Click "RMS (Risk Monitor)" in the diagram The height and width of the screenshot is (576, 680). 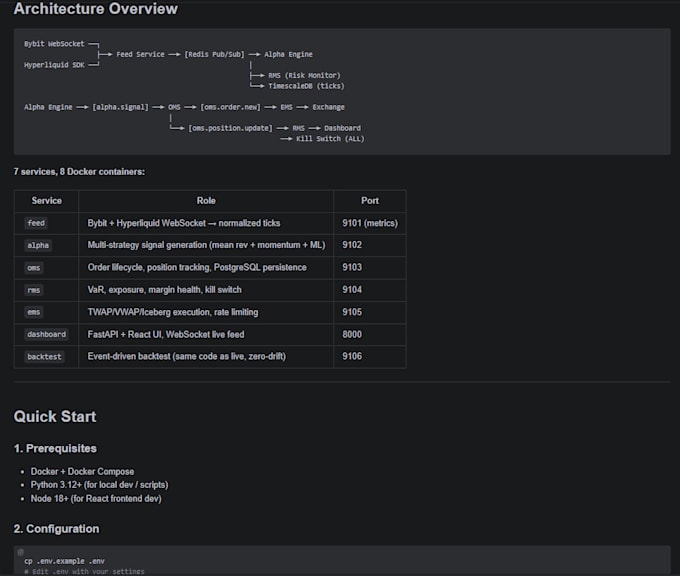point(304,75)
